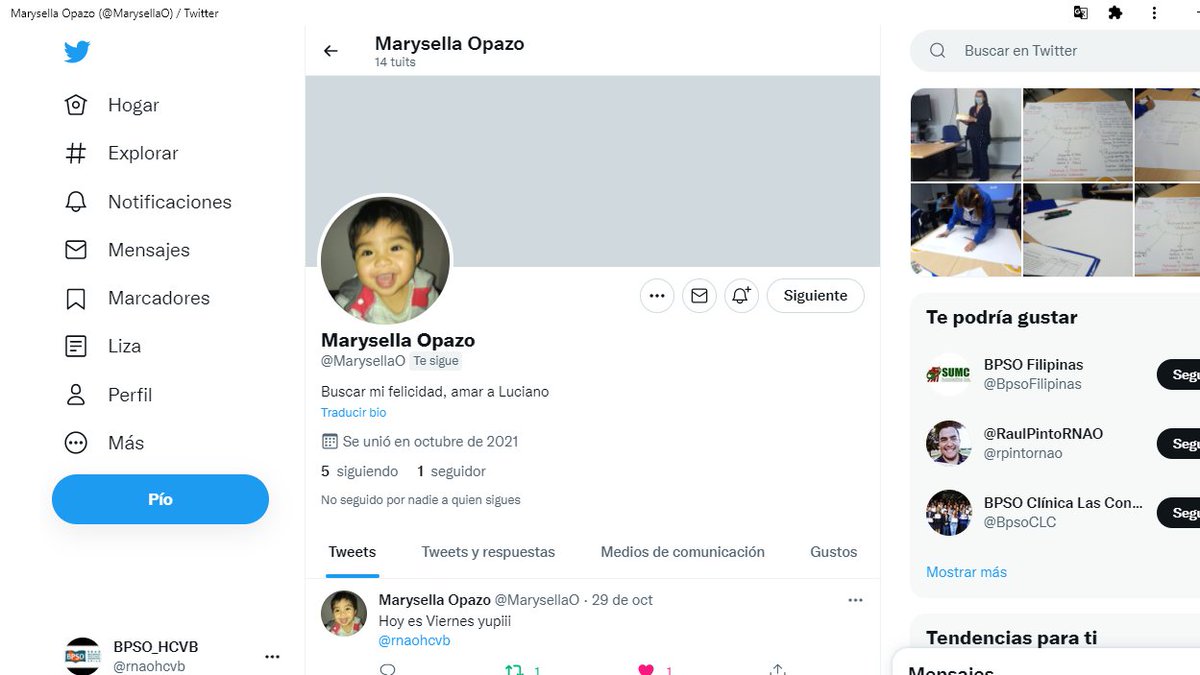Click the Twitter bird logo

click(x=77, y=52)
